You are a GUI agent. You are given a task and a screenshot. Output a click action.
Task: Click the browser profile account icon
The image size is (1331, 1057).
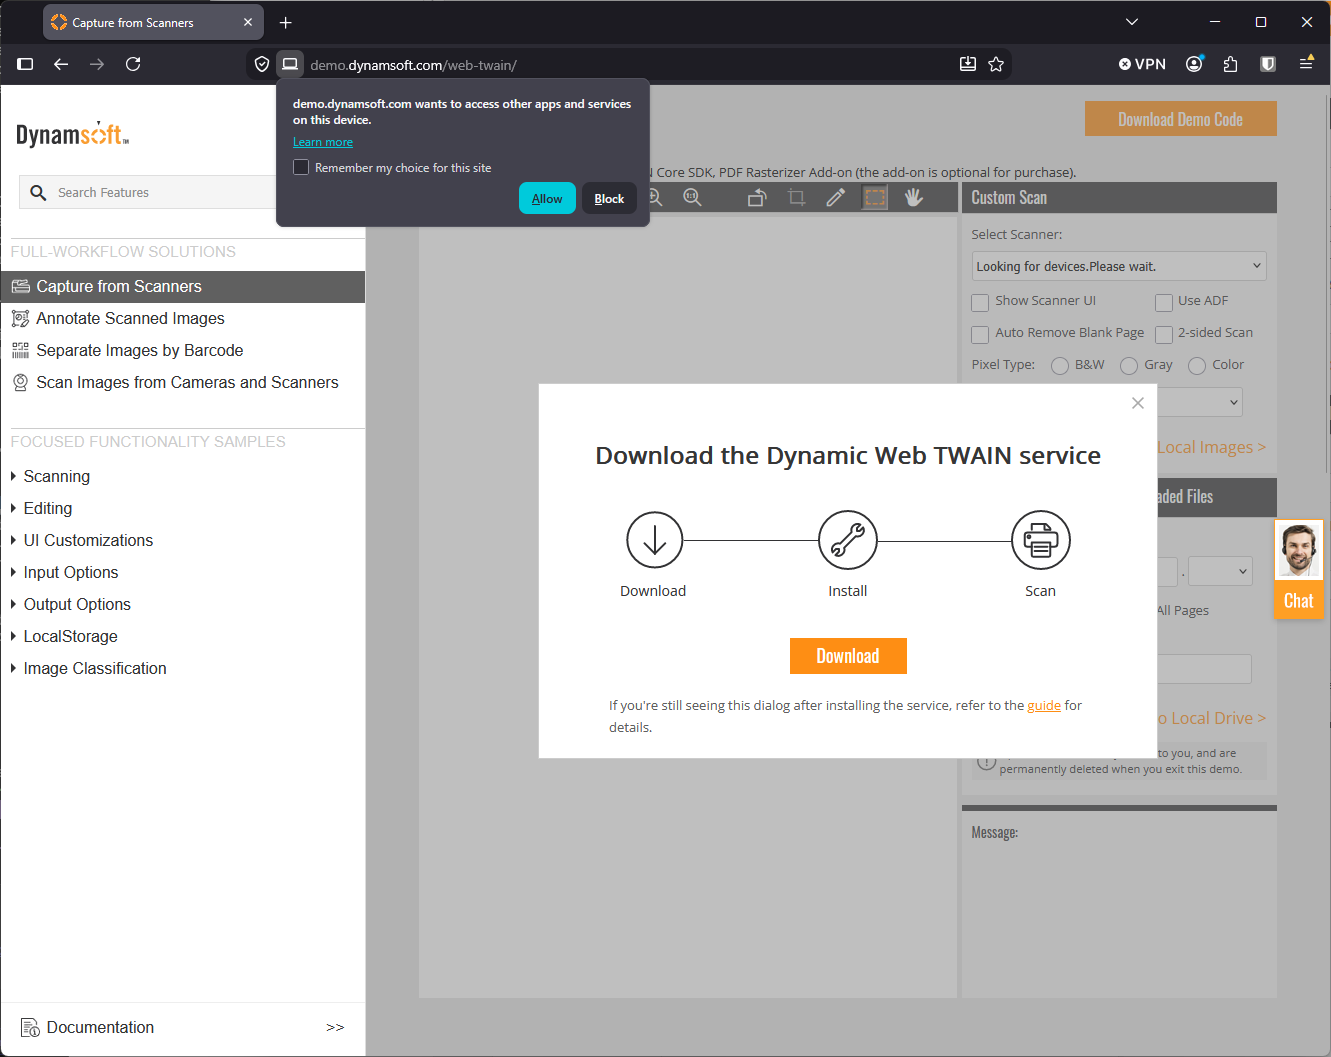tap(1194, 64)
